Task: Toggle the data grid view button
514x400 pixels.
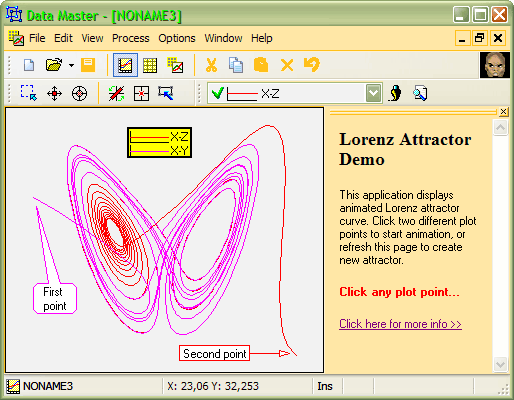Action: [150, 65]
